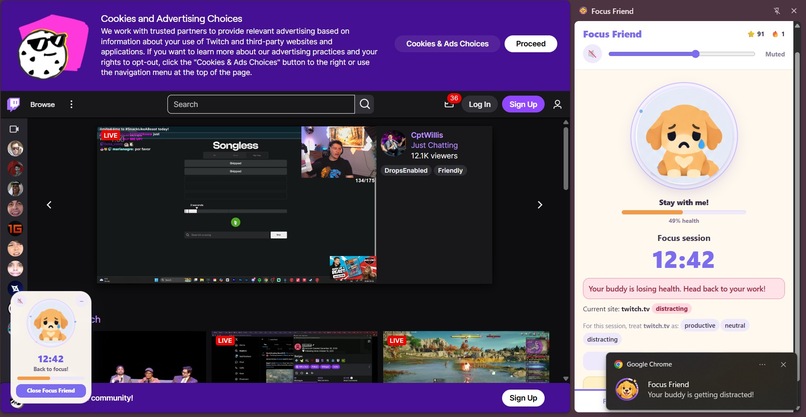This screenshot has width=806, height=417.
Task: Click the featured Songless stream video
Action: [x=236, y=205]
